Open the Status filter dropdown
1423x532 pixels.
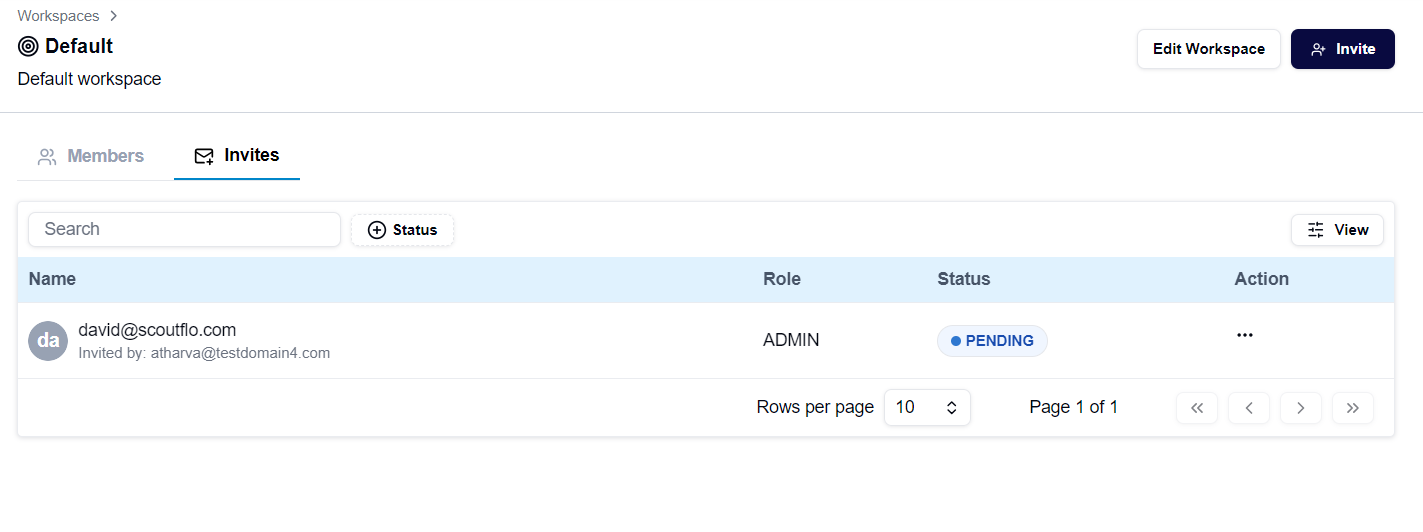click(402, 230)
